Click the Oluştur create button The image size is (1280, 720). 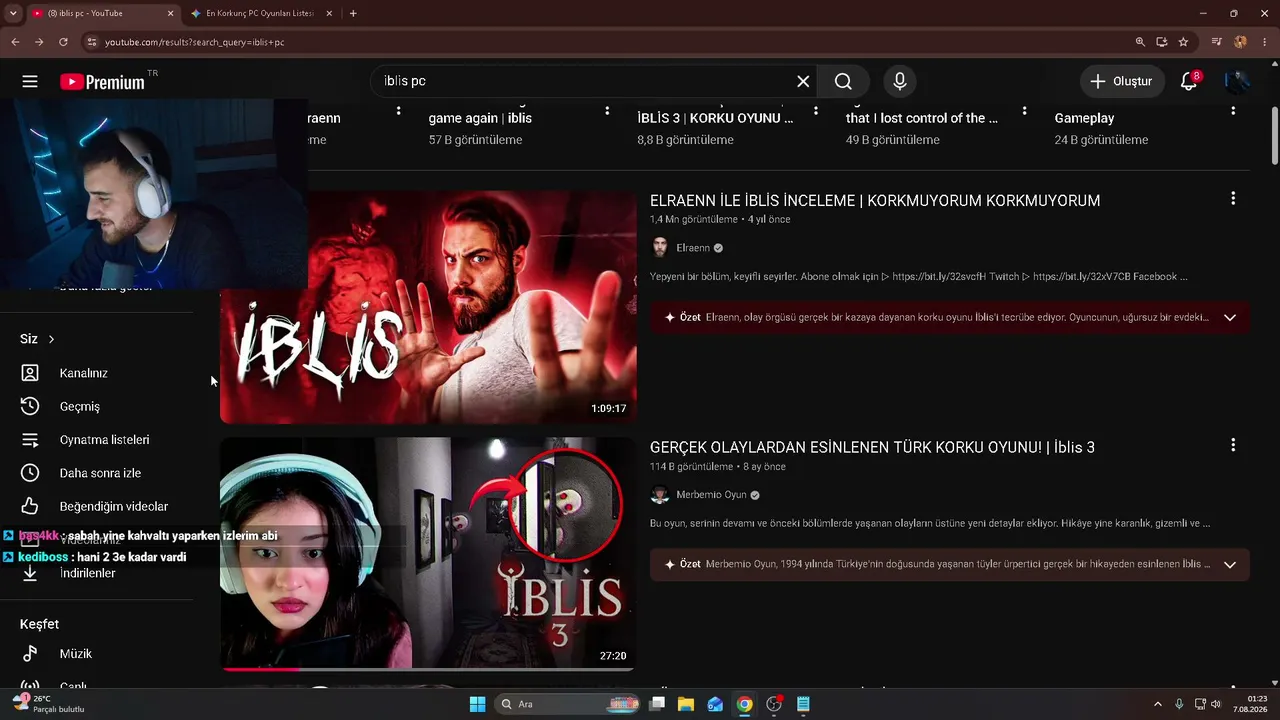[1122, 81]
